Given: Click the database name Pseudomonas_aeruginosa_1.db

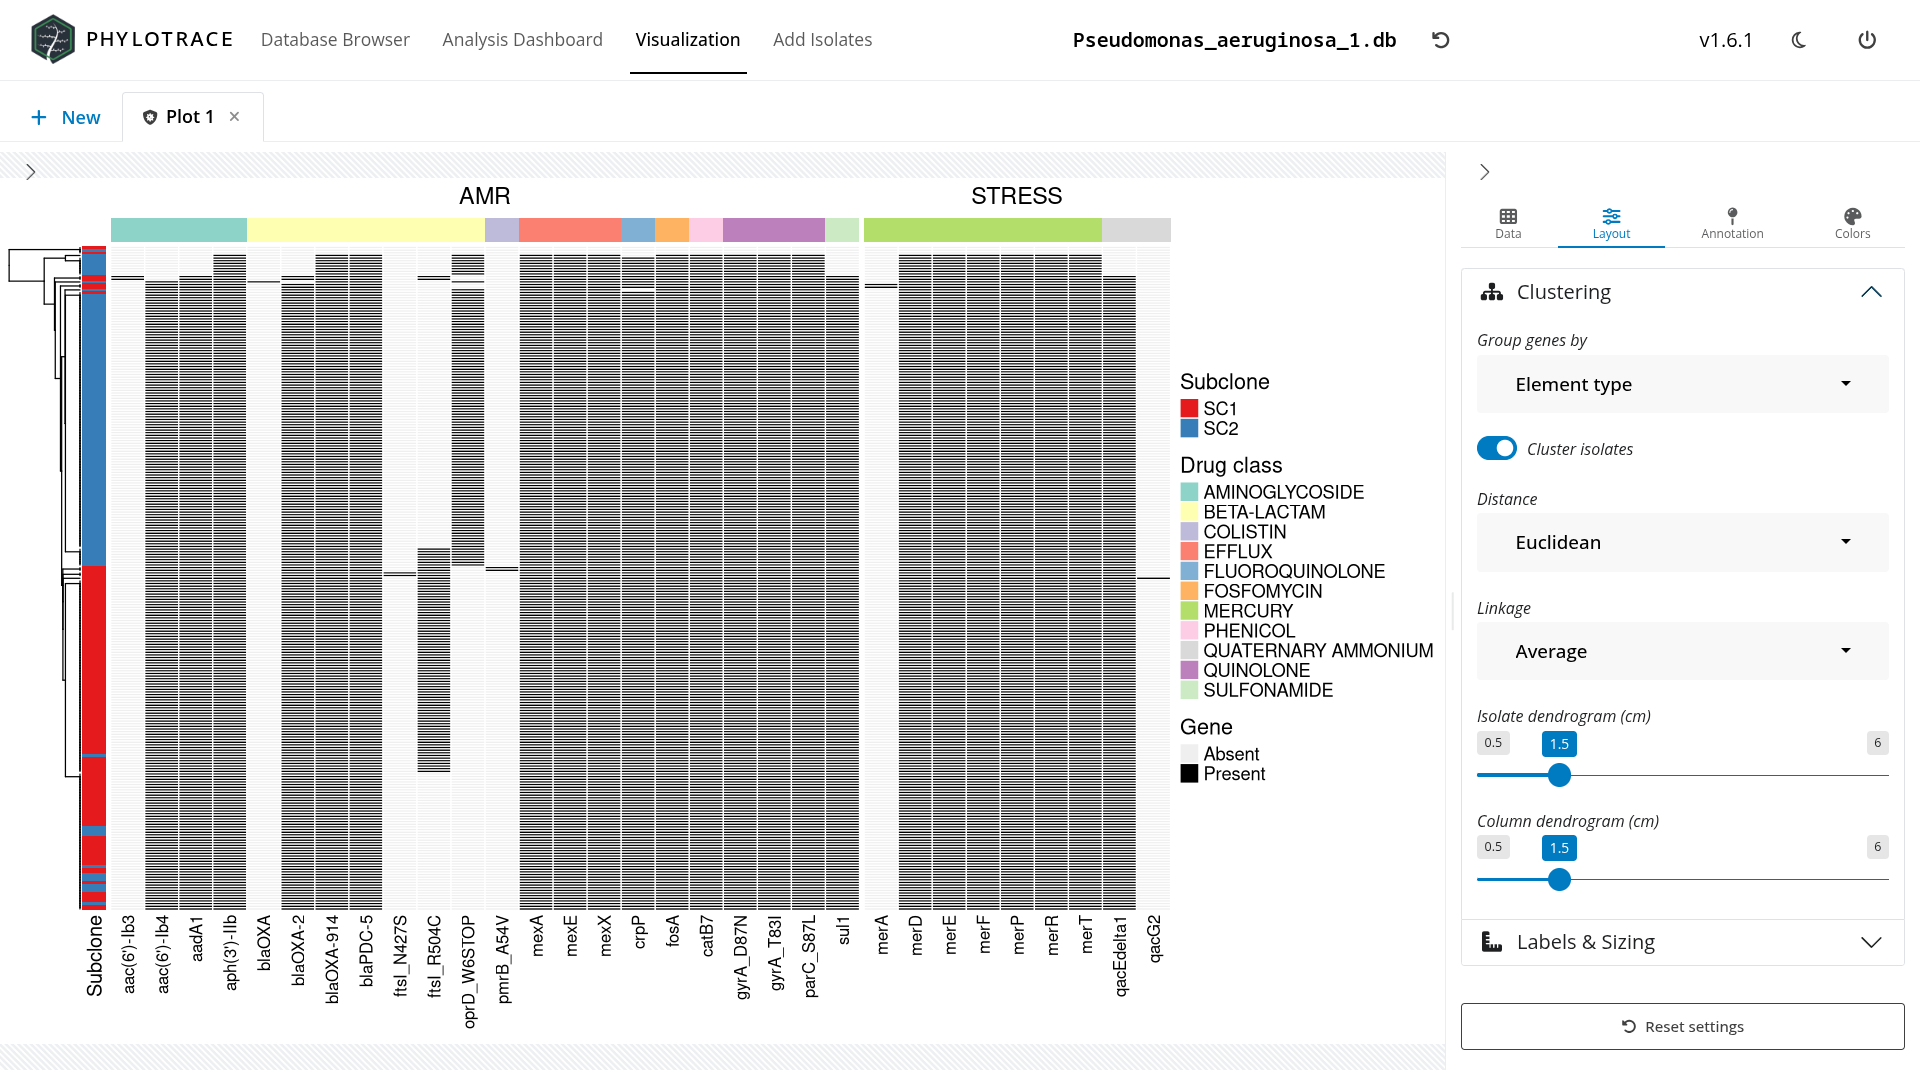Looking at the screenshot, I should pyautogui.click(x=1234, y=40).
